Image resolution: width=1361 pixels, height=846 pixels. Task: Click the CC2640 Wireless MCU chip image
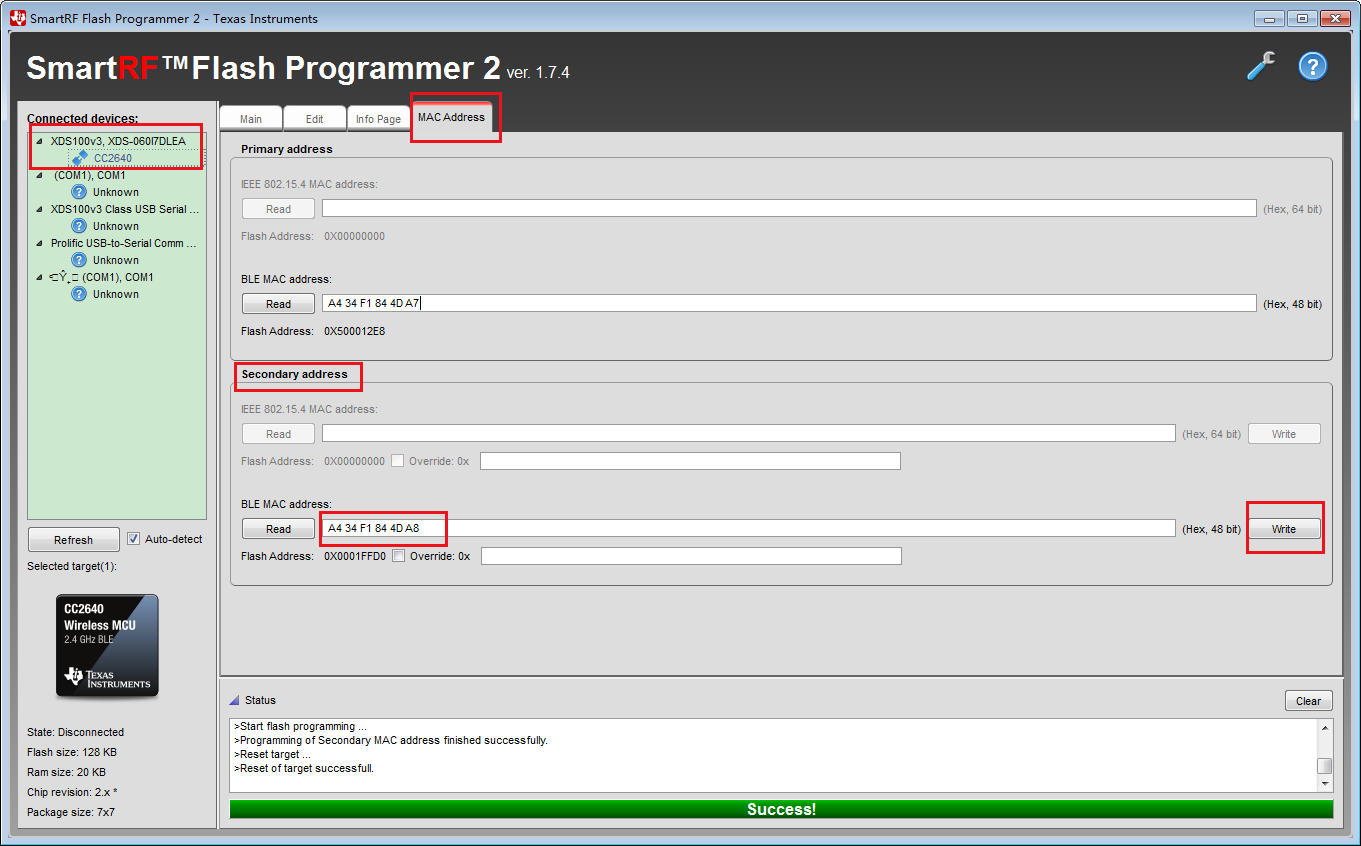(x=107, y=646)
